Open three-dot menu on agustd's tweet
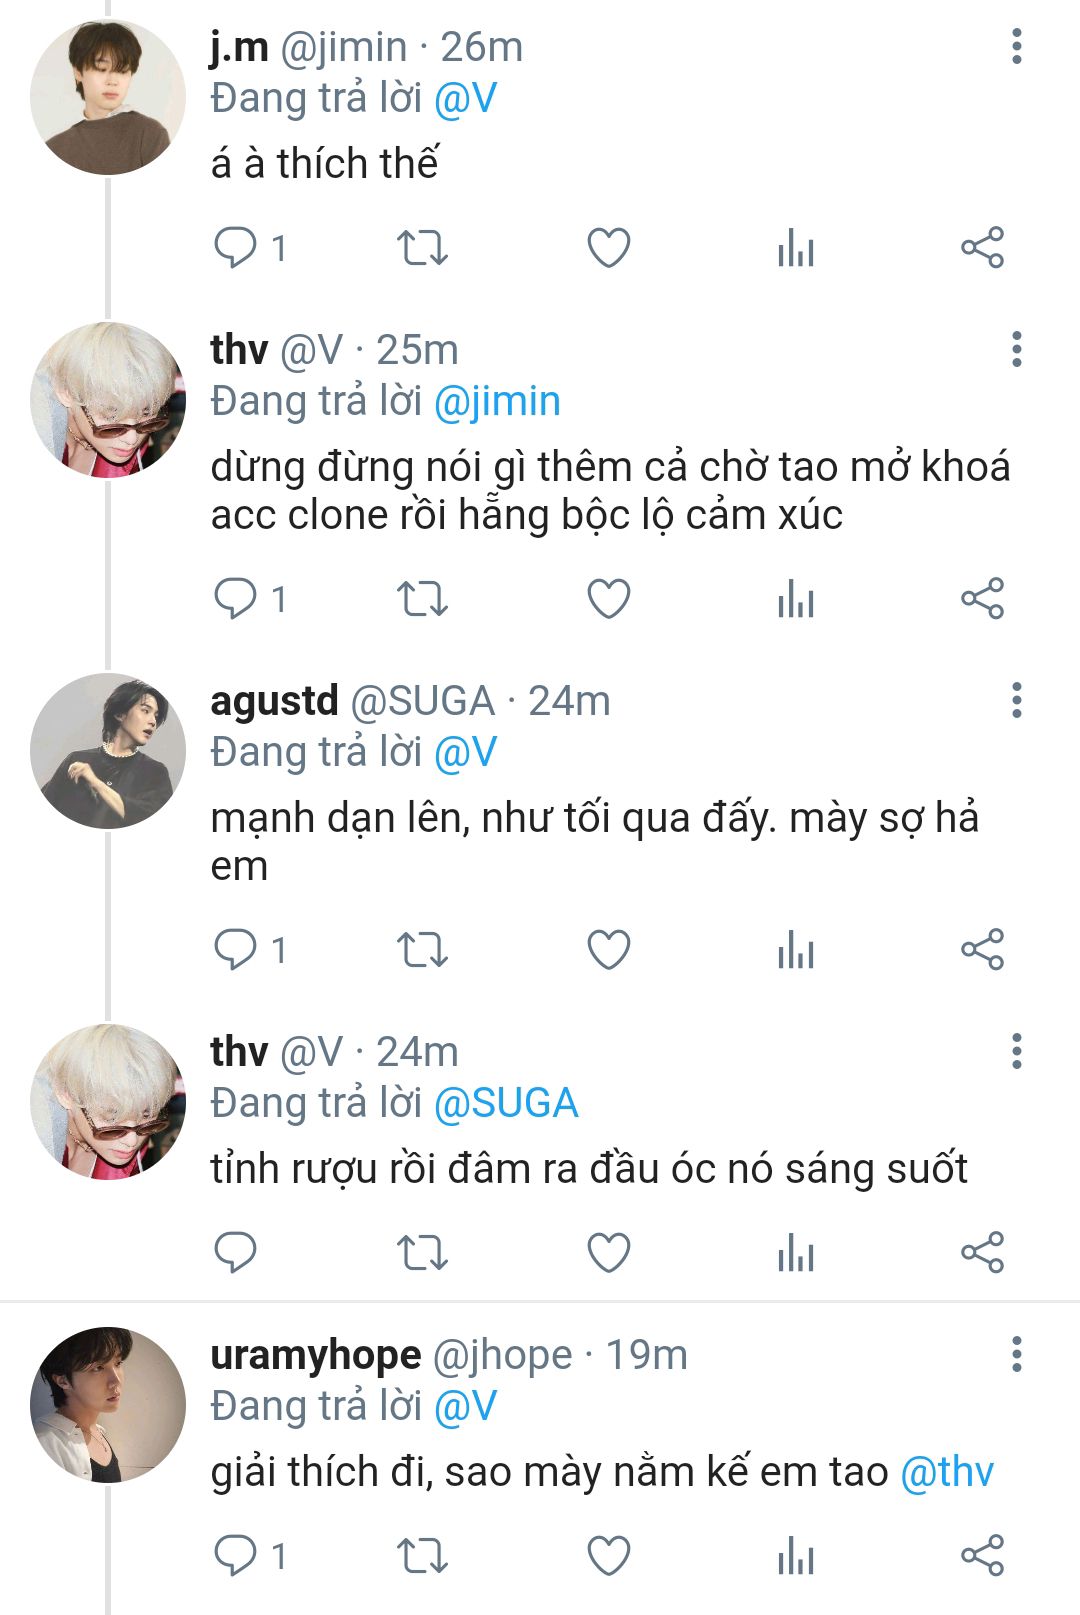The width and height of the screenshot is (1080, 1615). click(x=1016, y=701)
